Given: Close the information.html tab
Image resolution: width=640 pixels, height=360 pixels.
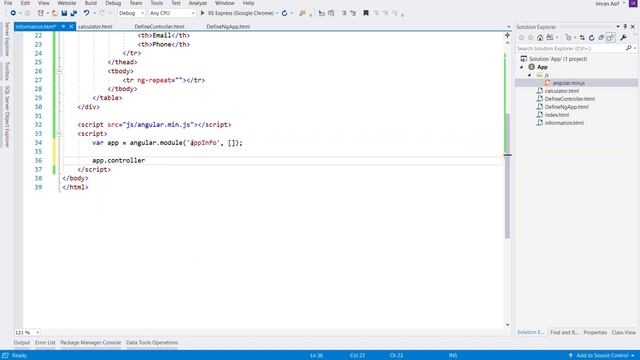Looking at the screenshot, I should coord(71,27).
